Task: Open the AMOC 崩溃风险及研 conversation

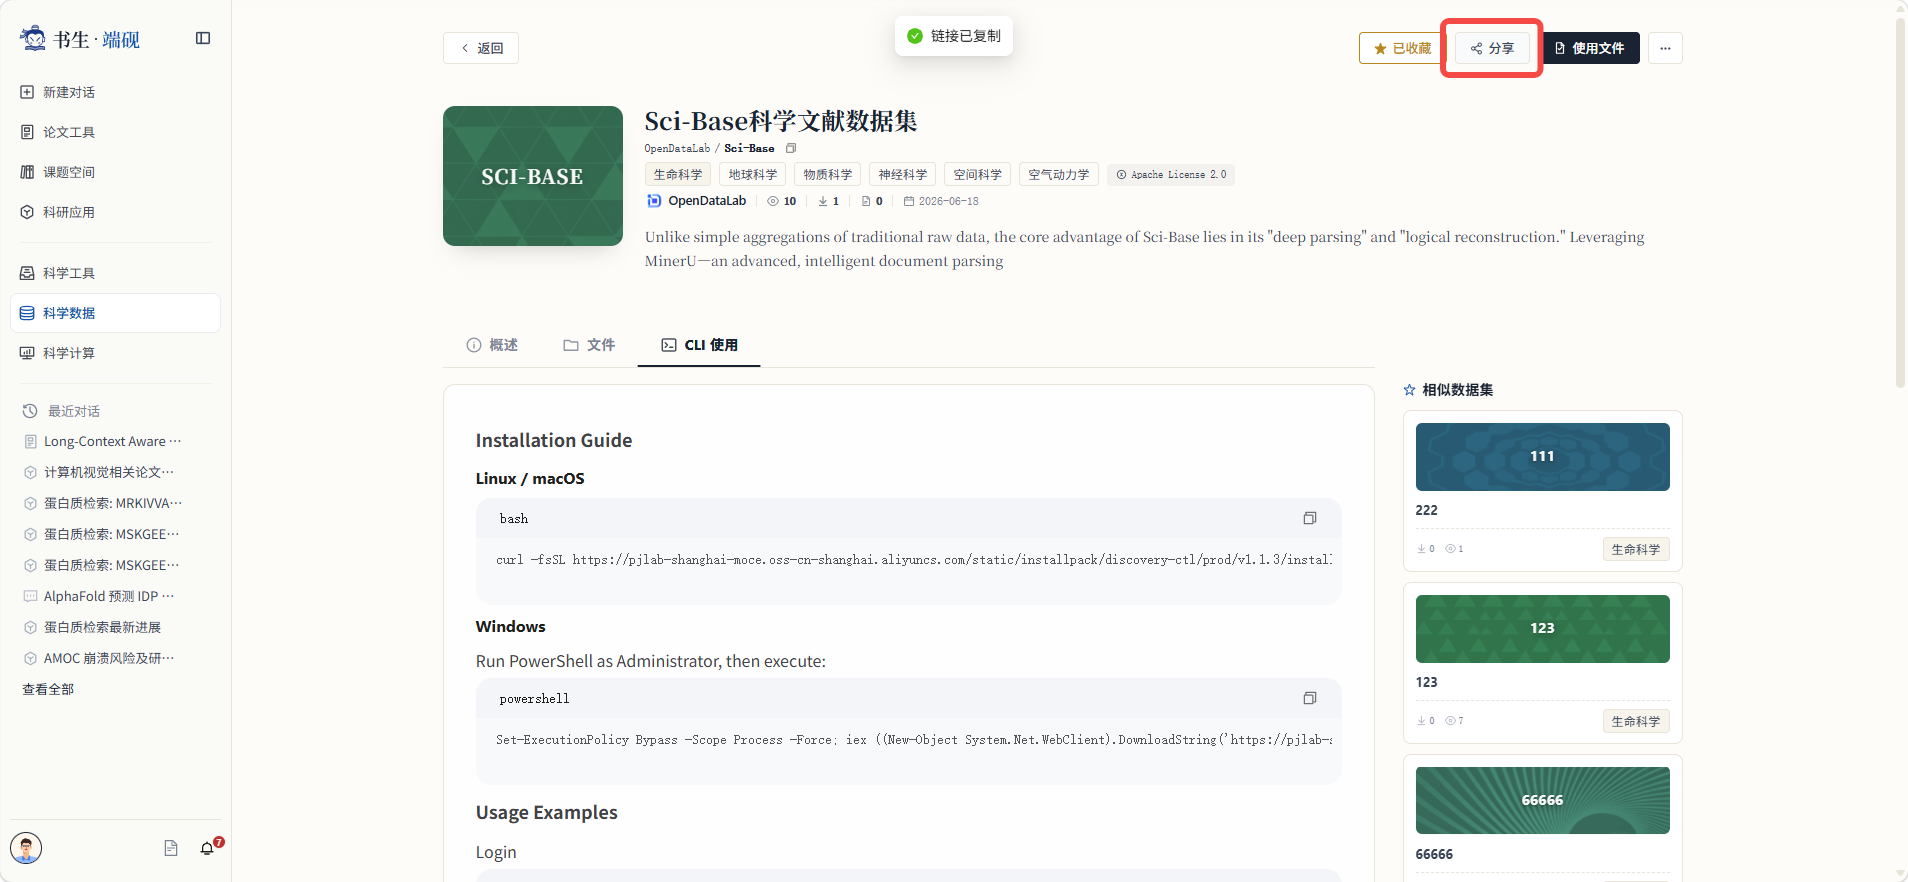Action: click(x=108, y=658)
